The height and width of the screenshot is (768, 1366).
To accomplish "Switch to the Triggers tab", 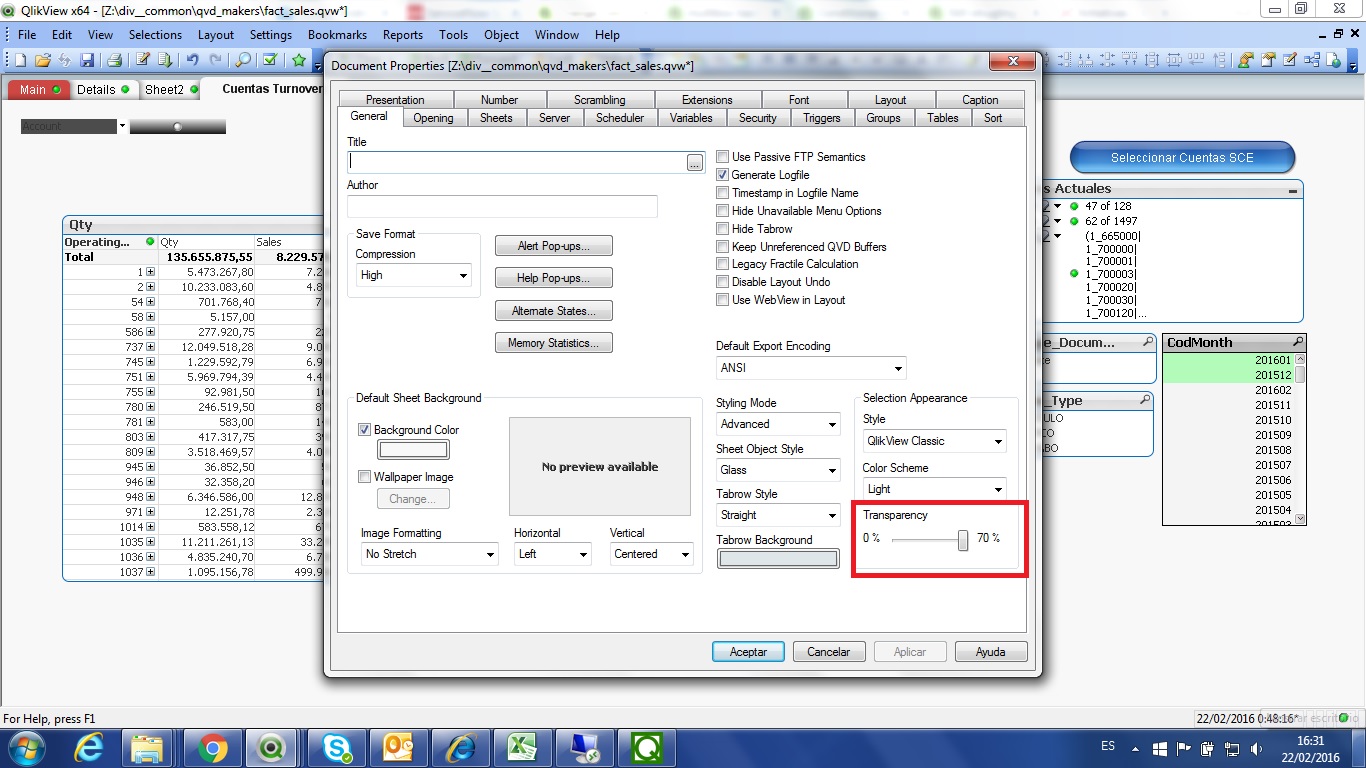I will (x=822, y=118).
